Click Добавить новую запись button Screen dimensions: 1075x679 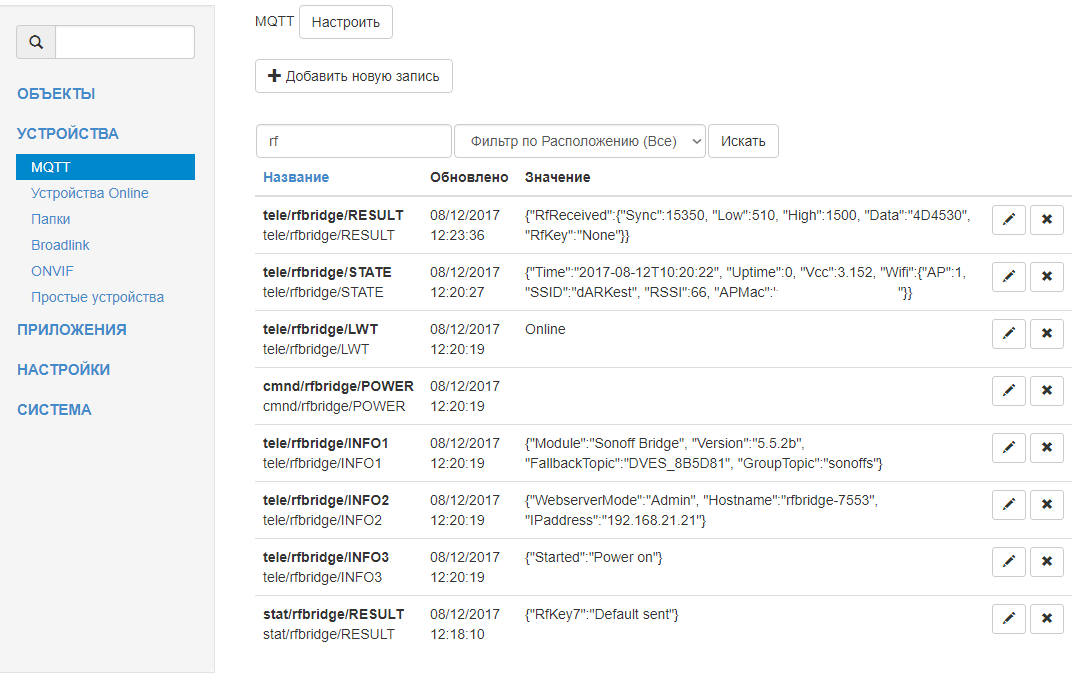point(354,76)
